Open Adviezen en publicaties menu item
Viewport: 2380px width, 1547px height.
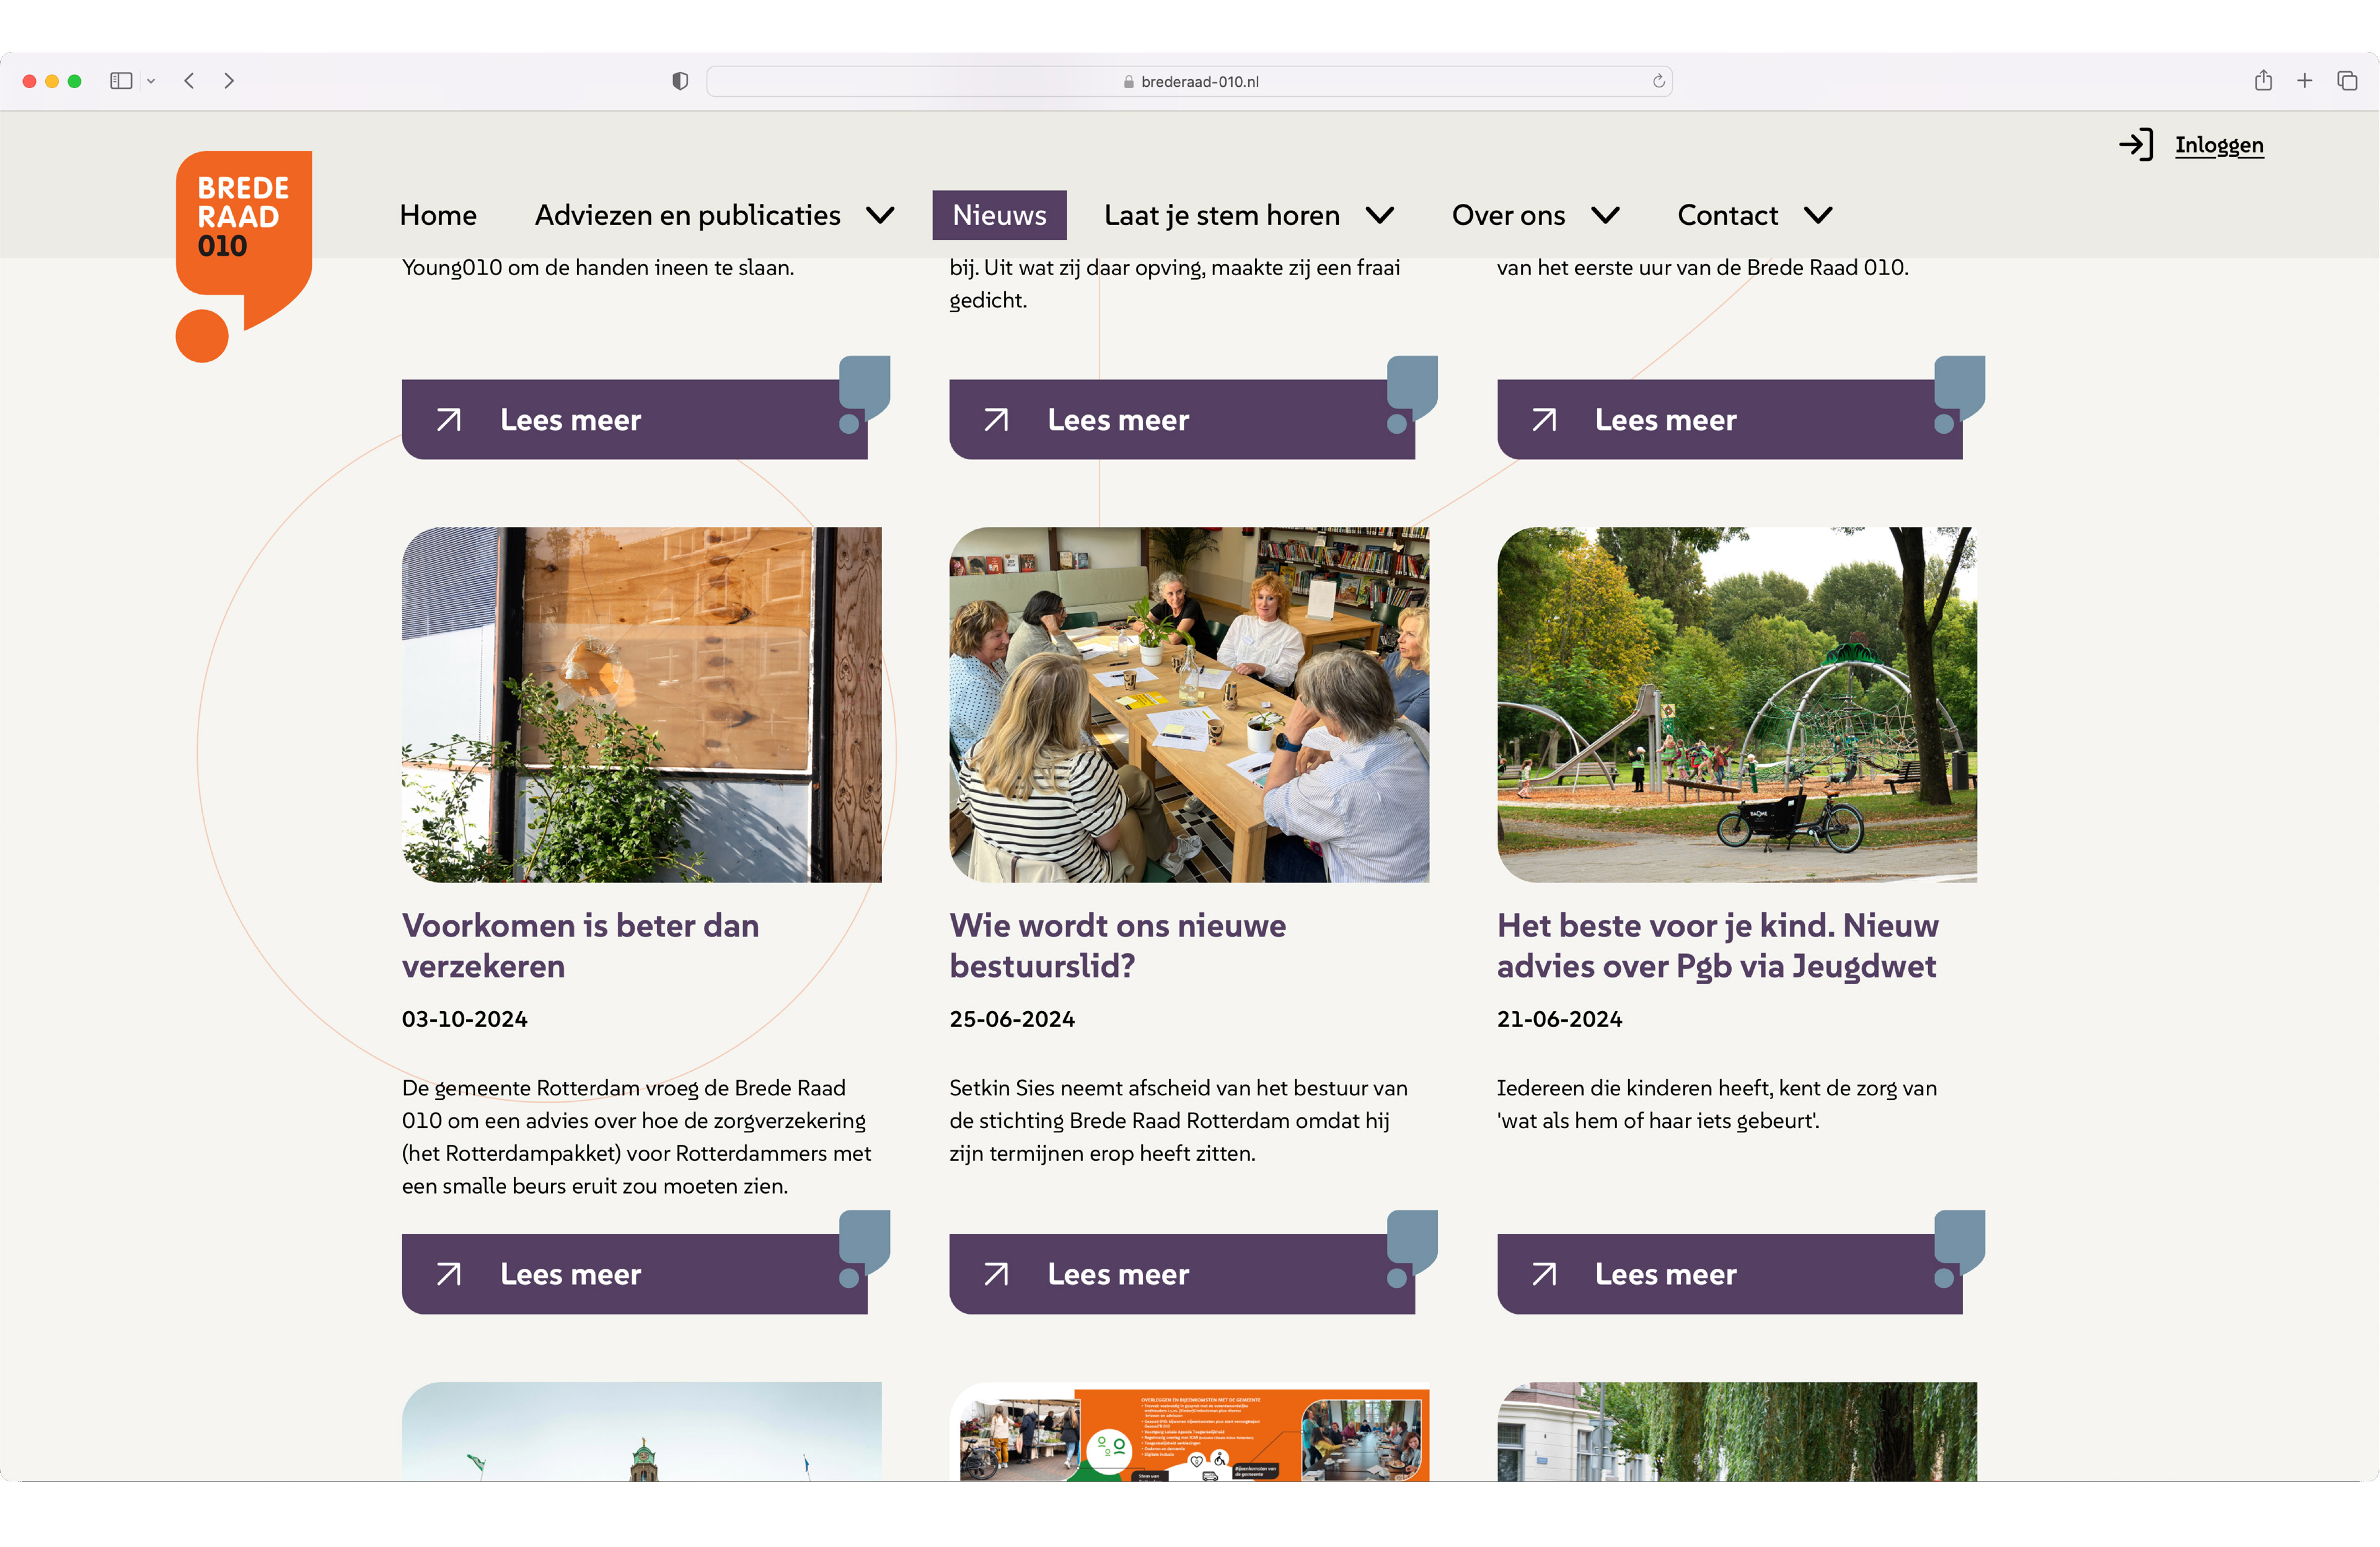687,215
